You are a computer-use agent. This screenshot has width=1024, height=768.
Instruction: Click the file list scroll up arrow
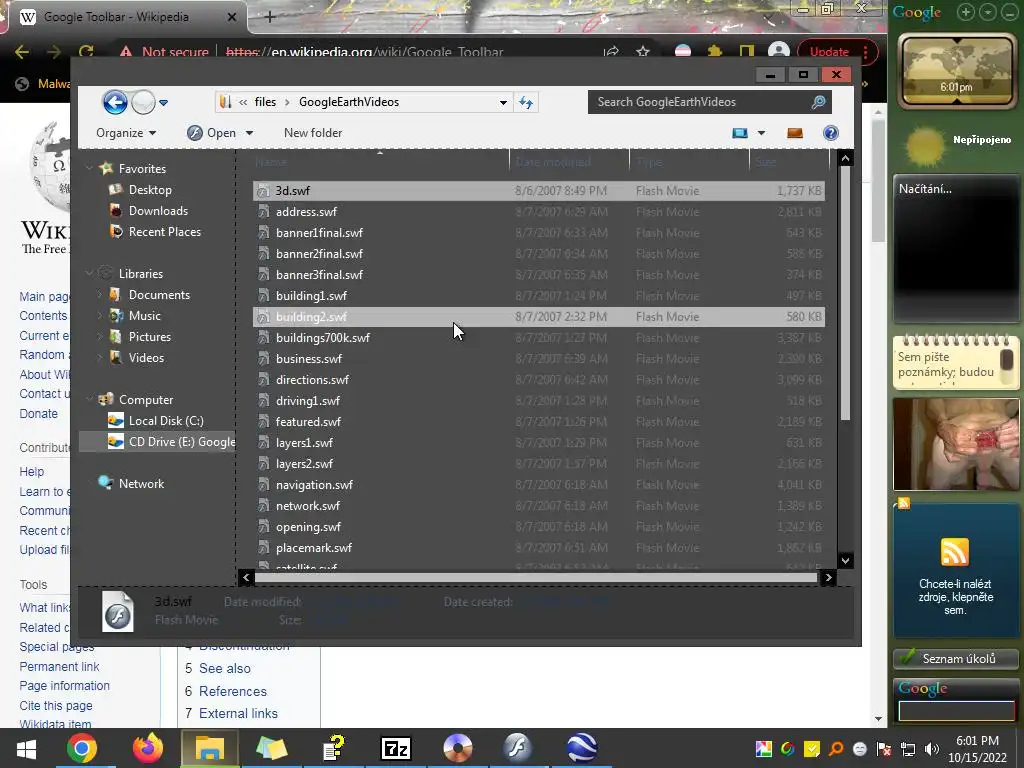(x=845, y=158)
